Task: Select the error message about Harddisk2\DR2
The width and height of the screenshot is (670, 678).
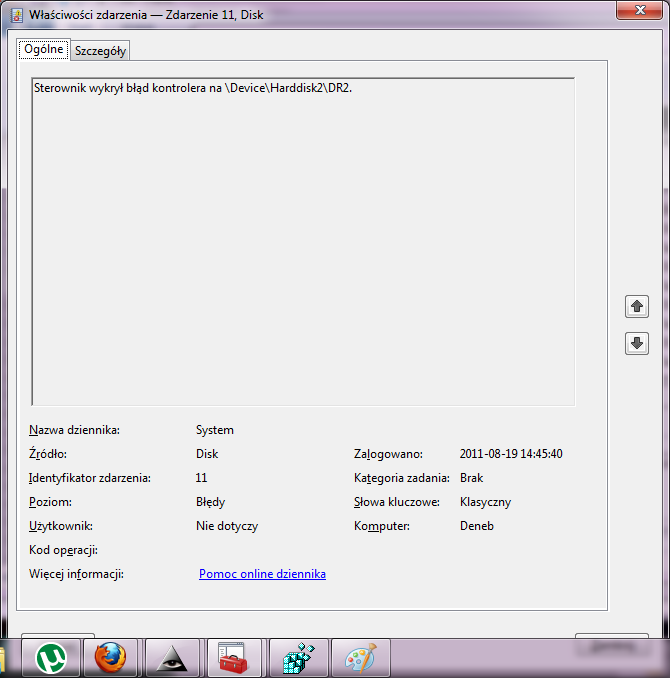Action: tap(193, 88)
